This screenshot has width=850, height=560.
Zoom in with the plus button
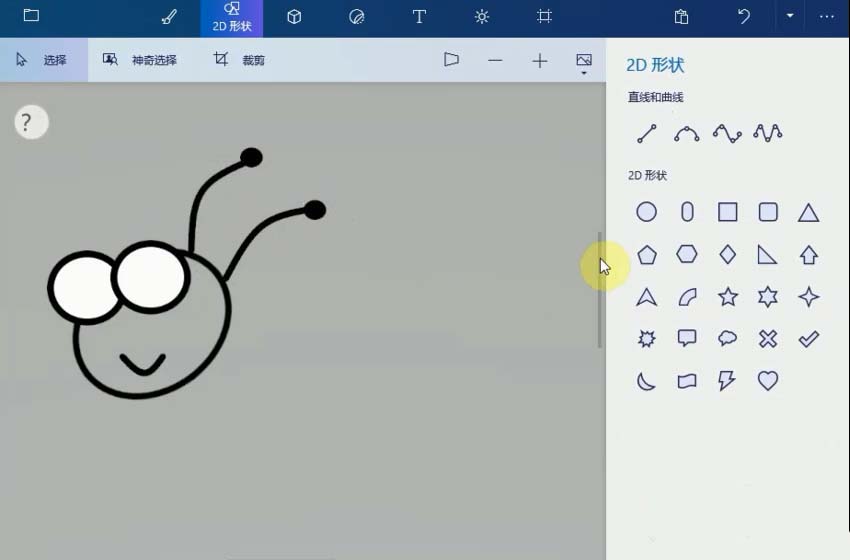pyautogui.click(x=539, y=61)
